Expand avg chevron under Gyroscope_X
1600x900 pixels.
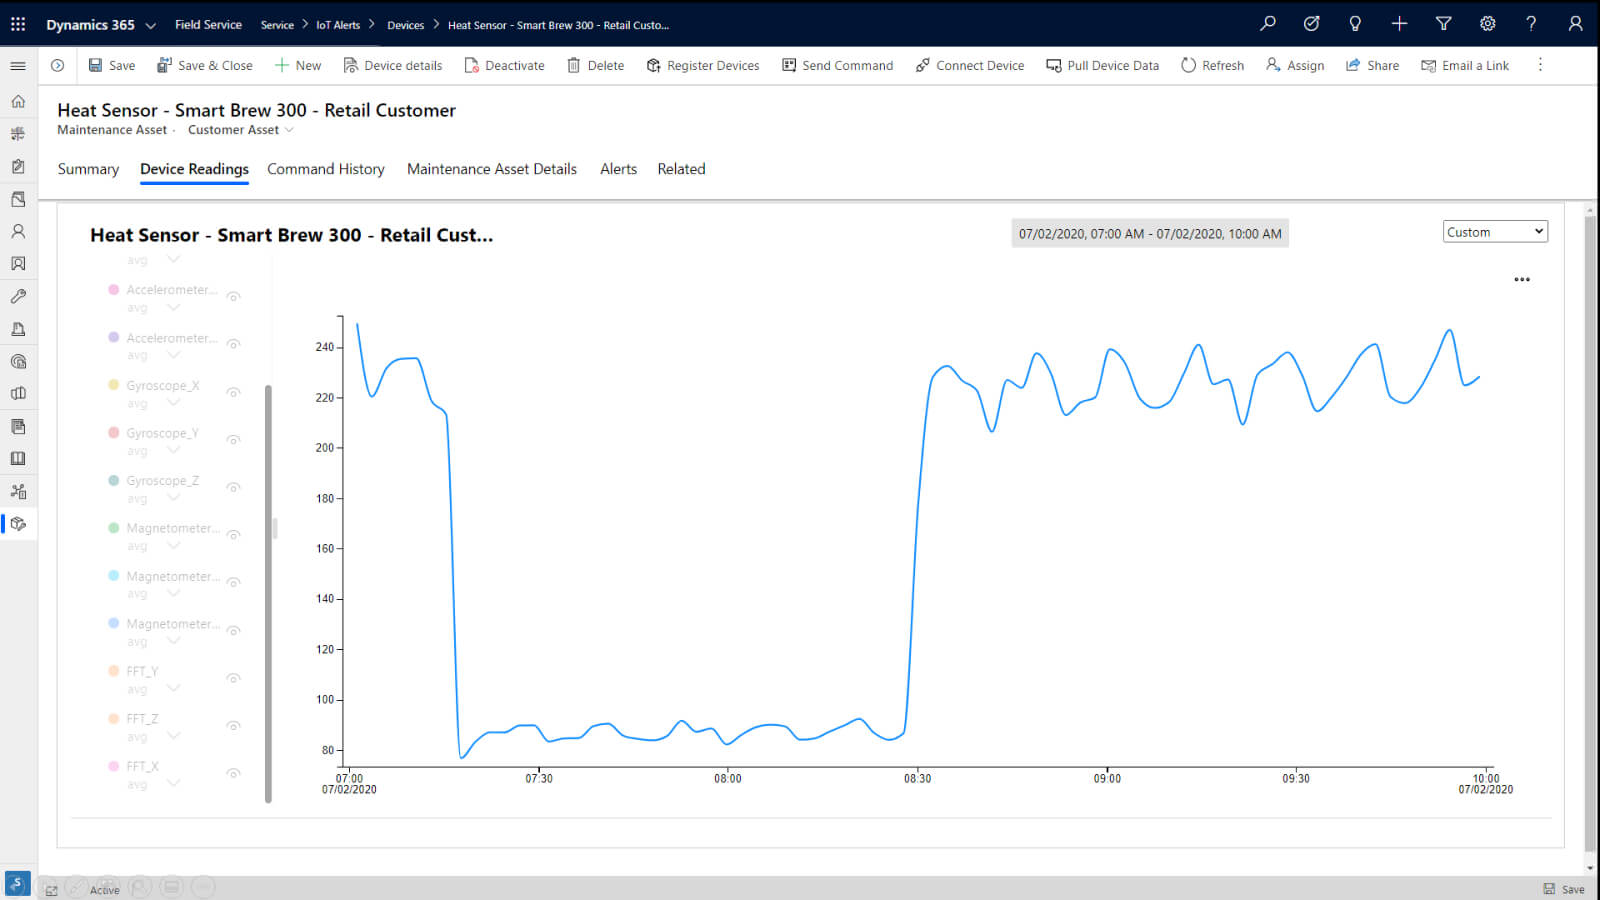(x=174, y=403)
